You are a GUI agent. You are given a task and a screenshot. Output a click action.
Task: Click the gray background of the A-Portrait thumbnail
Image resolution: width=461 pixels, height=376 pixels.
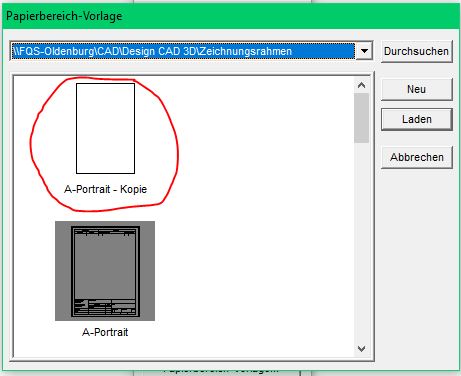click(63, 271)
